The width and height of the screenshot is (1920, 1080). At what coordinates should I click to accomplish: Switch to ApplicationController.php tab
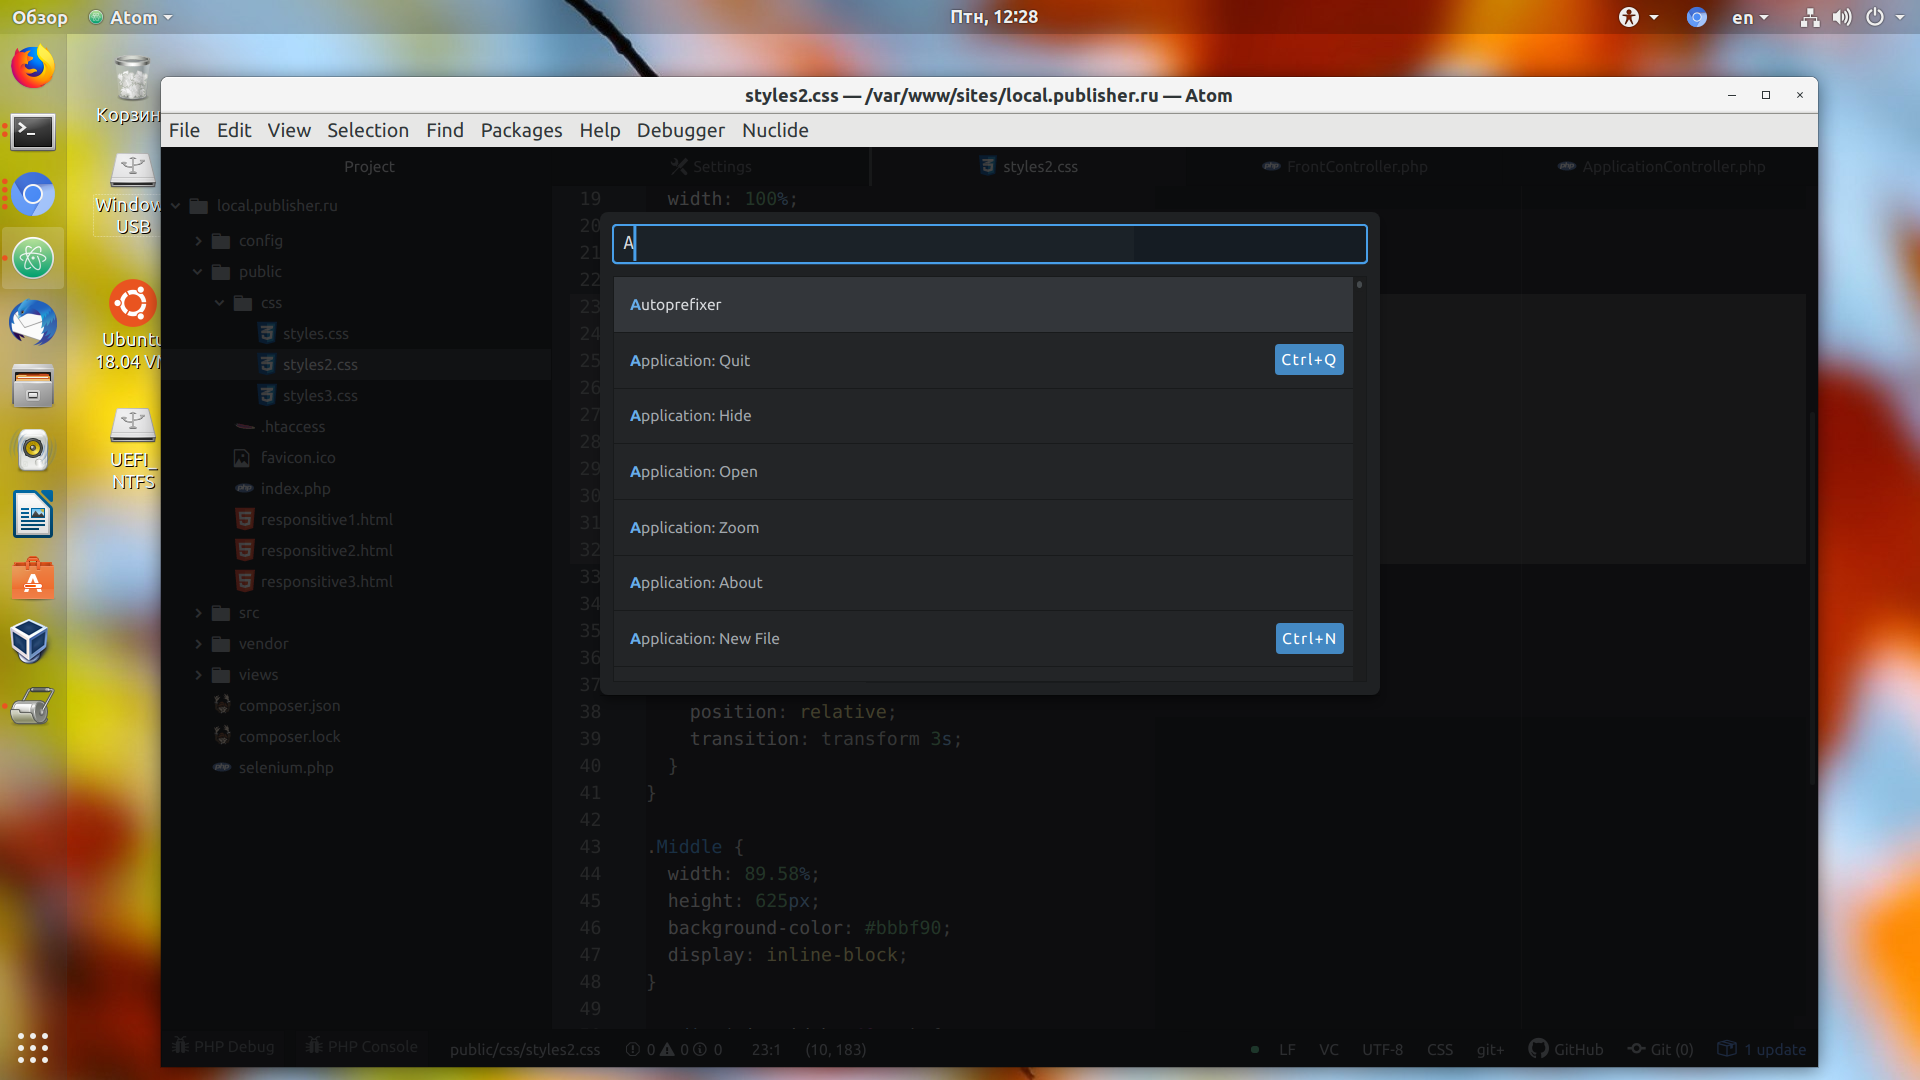pyautogui.click(x=1661, y=166)
